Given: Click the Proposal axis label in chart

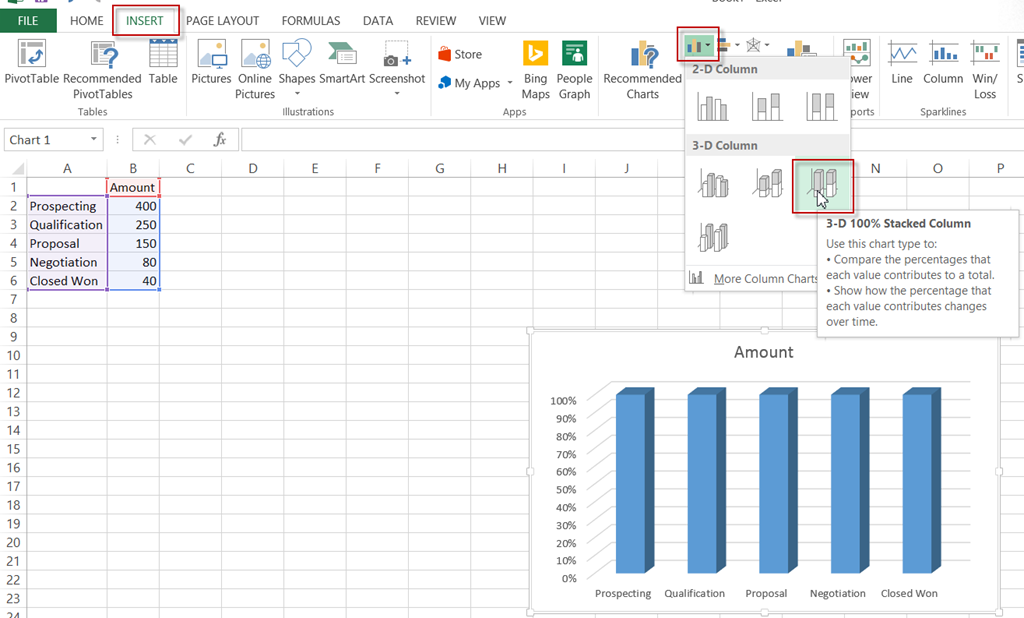Looking at the screenshot, I should point(766,593).
